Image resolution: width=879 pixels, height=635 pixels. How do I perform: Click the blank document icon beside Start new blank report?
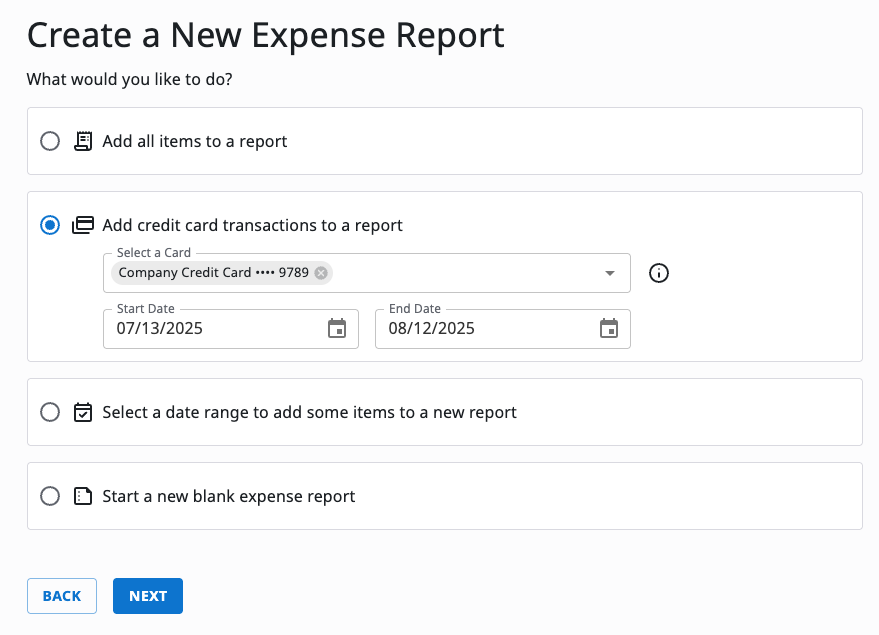[83, 496]
